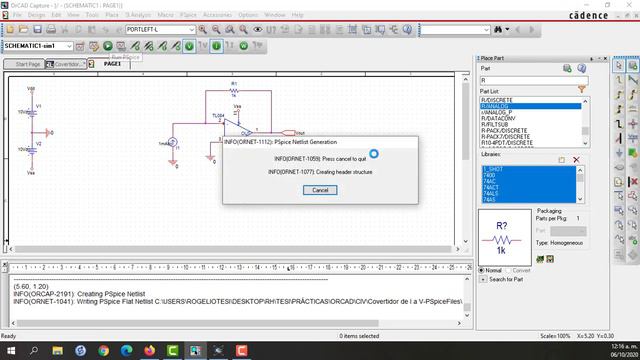Open the Tools menu
640x360 pixels.
click(x=92, y=15)
